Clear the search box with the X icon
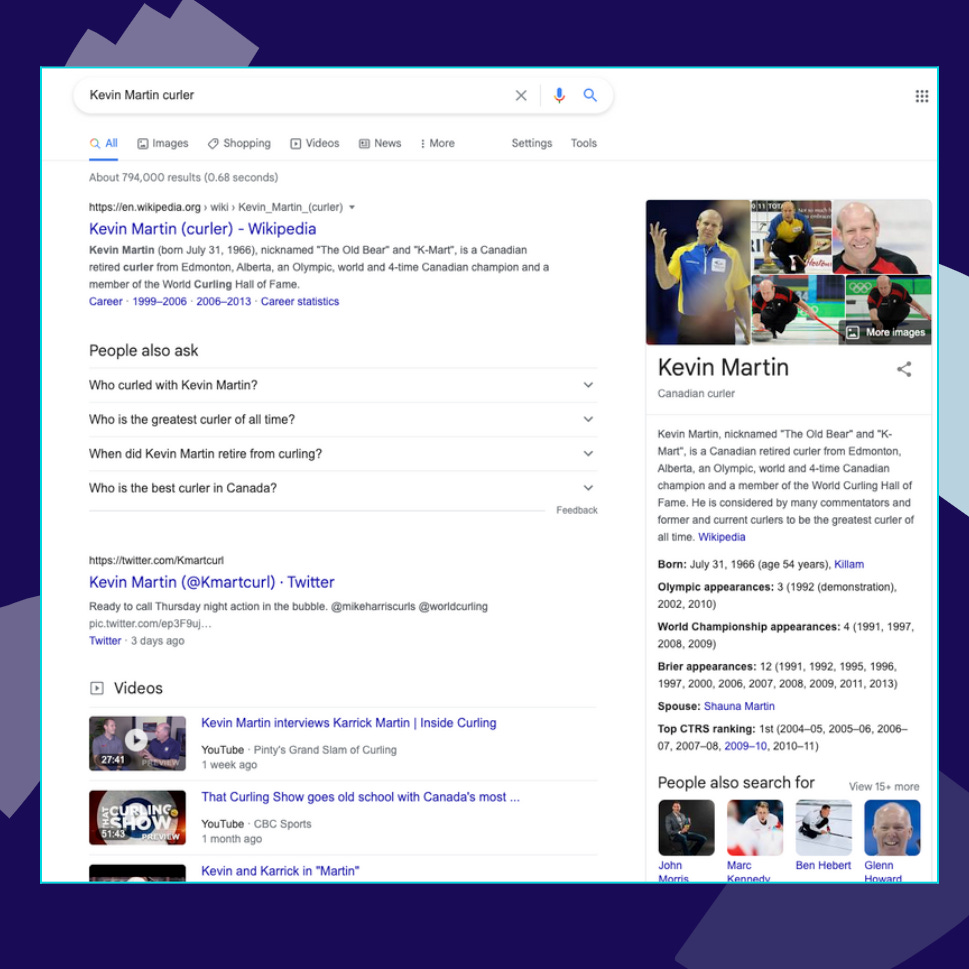969x969 pixels. pyautogui.click(x=521, y=95)
